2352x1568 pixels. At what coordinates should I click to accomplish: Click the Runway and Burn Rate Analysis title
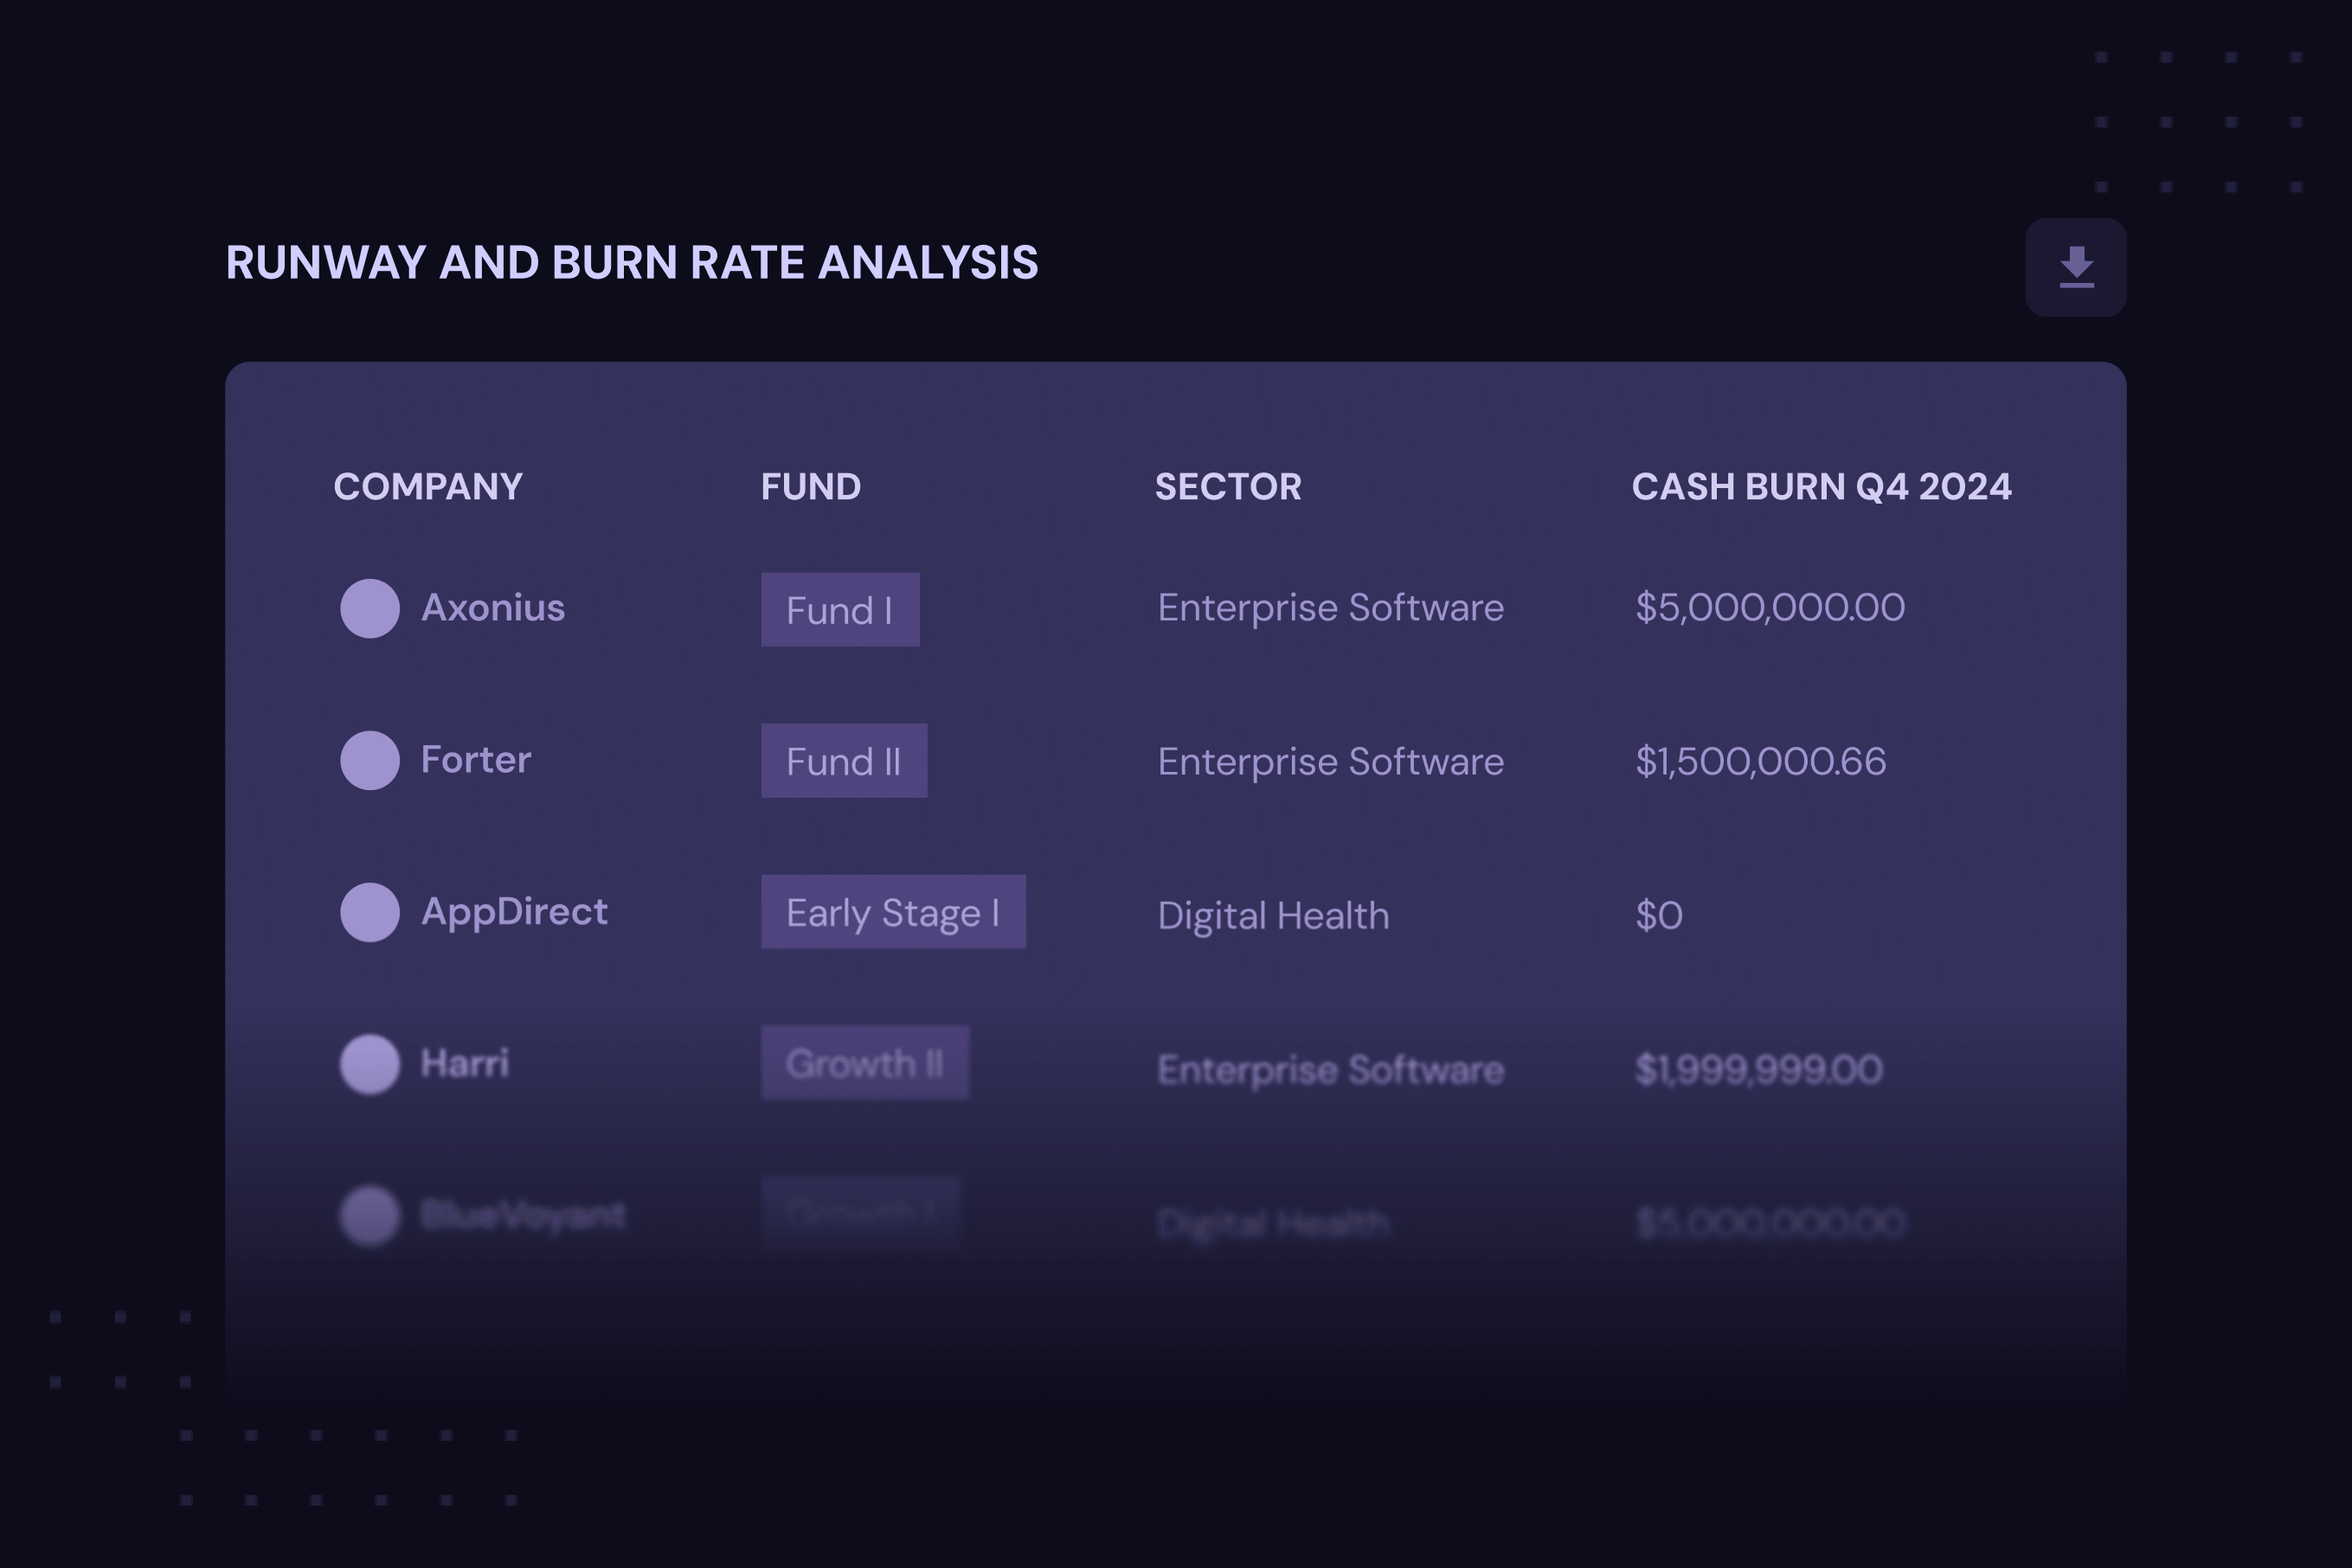[x=632, y=263]
